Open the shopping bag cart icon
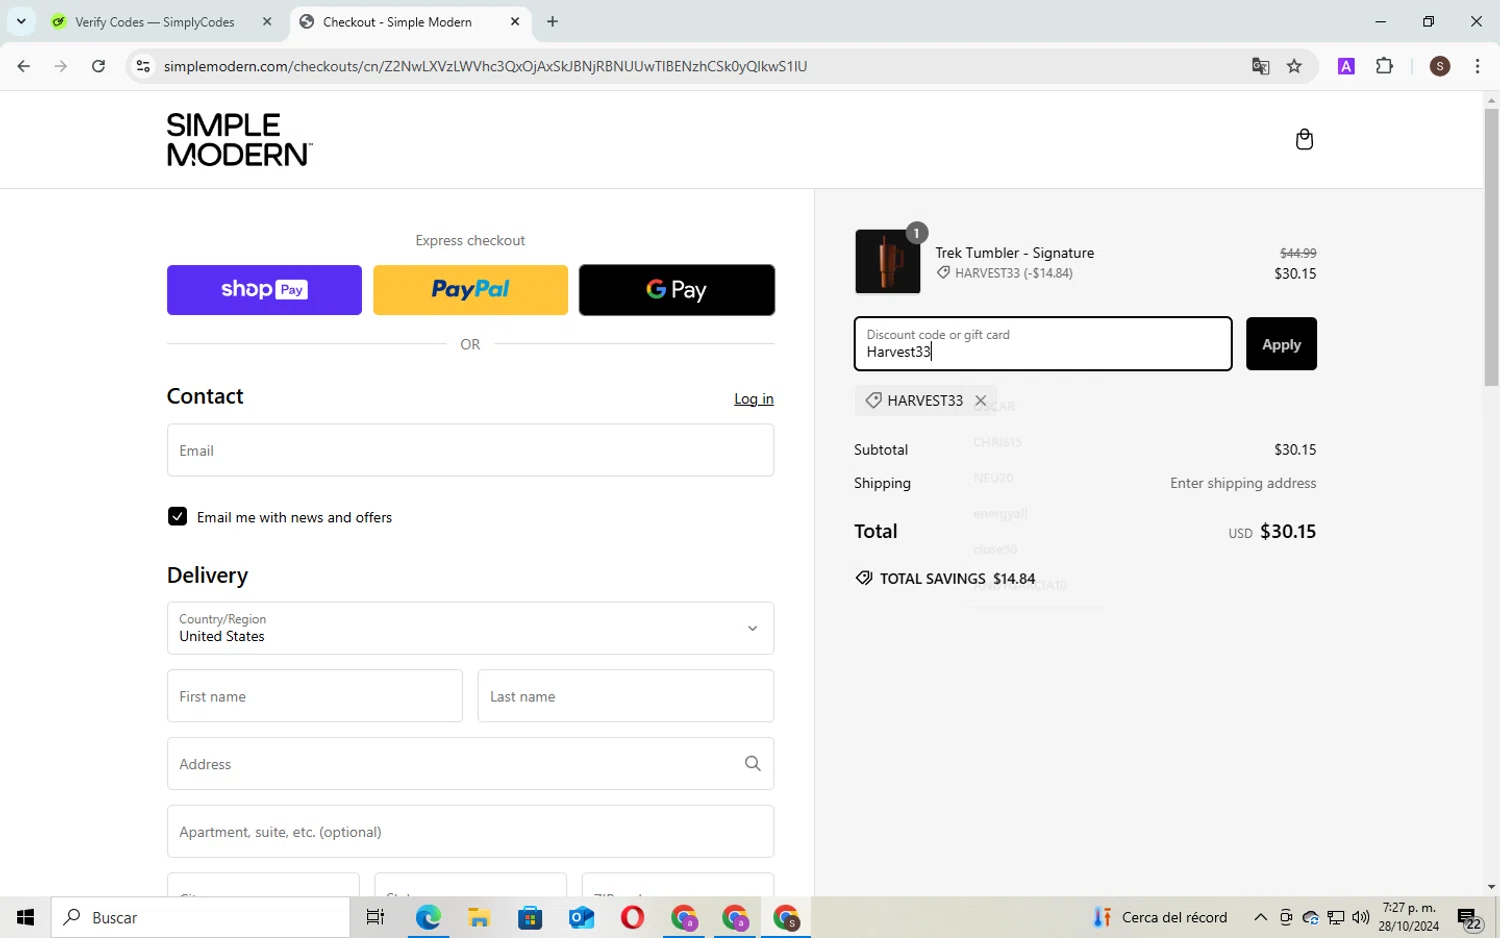The height and width of the screenshot is (938, 1500). (x=1304, y=139)
